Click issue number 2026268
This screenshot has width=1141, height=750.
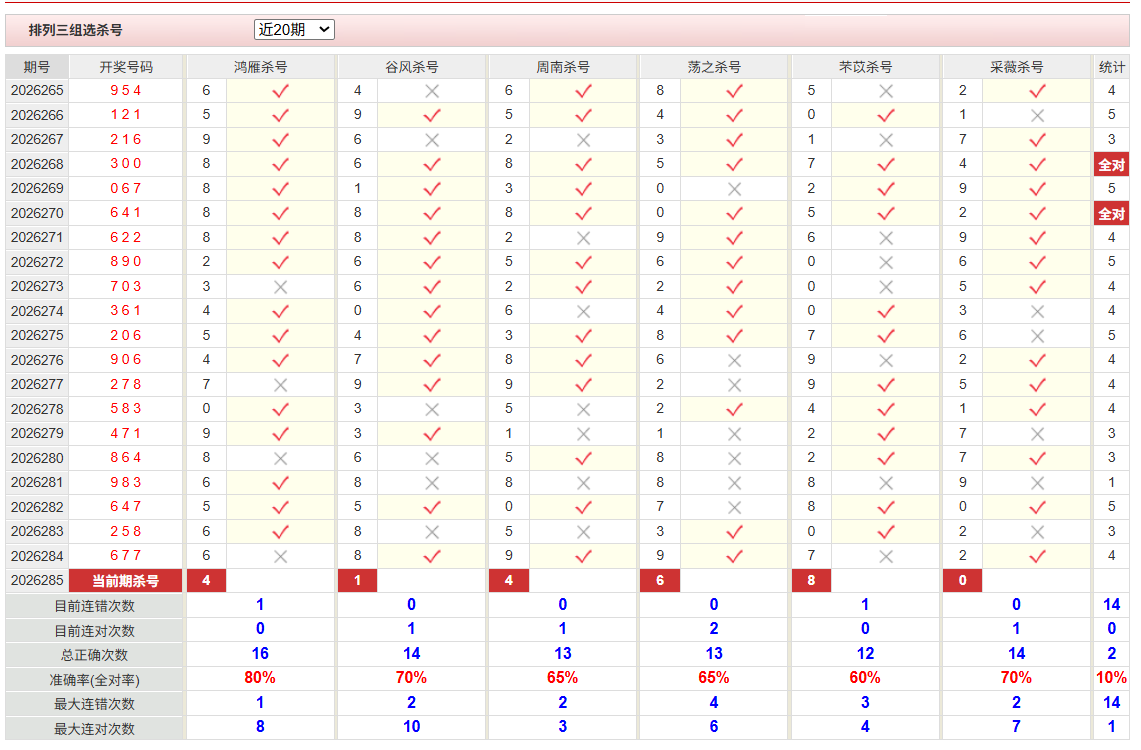(37, 164)
